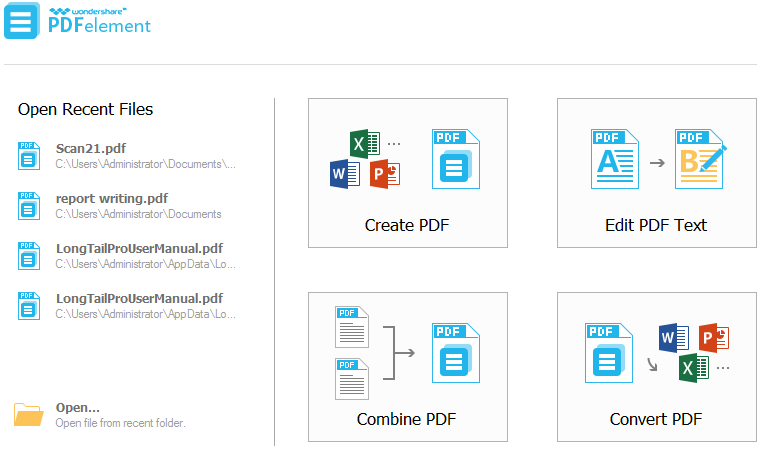Click the bracket arrow in Combine PDF card

[399, 353]
